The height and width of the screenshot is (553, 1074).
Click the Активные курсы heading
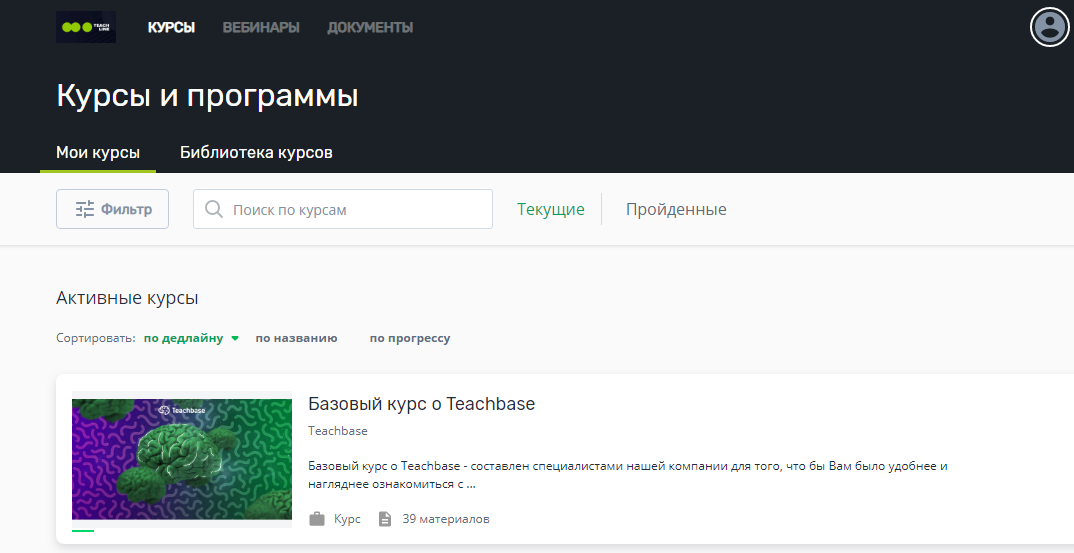pos(127,298)
